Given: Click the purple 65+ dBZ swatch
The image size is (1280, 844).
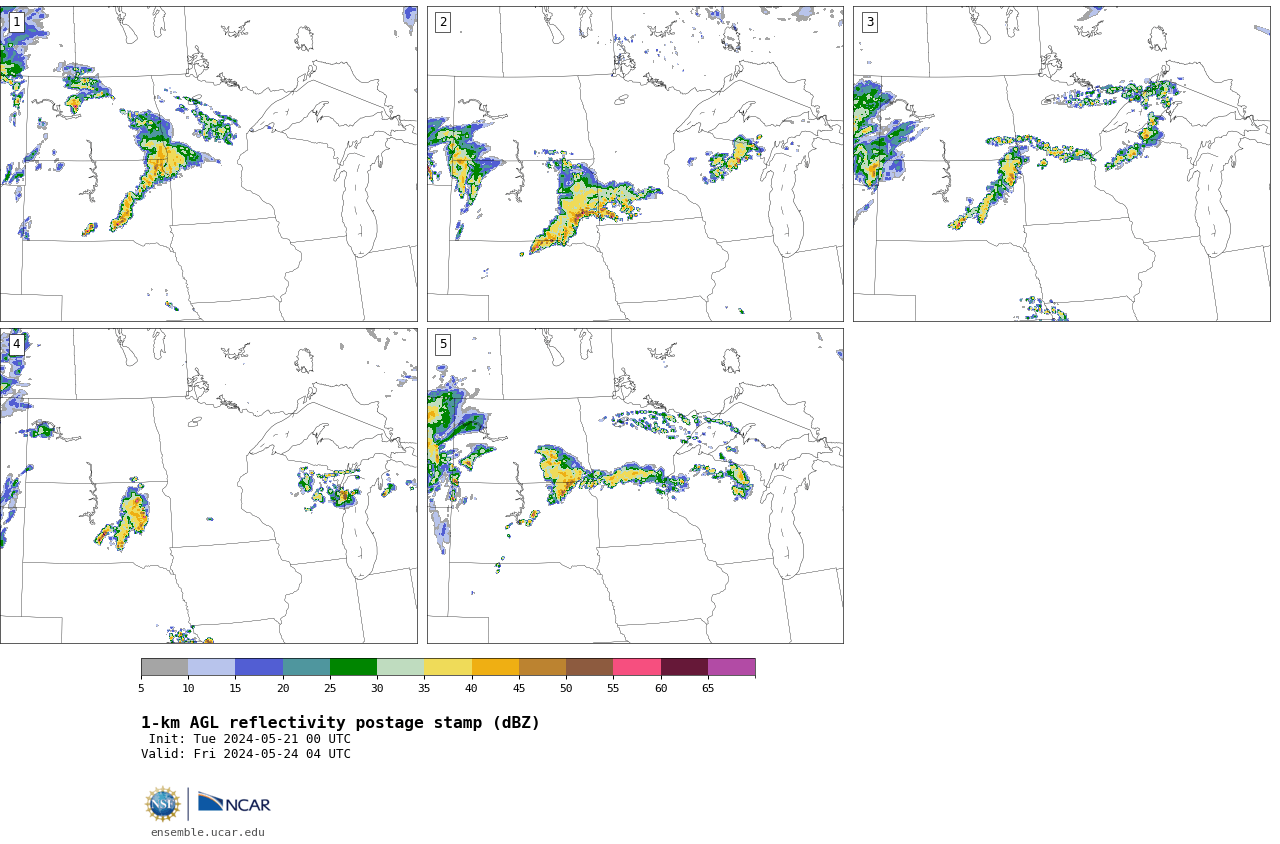Looking at the screenshot, I should pyautogui.click(x=731, y=667).
